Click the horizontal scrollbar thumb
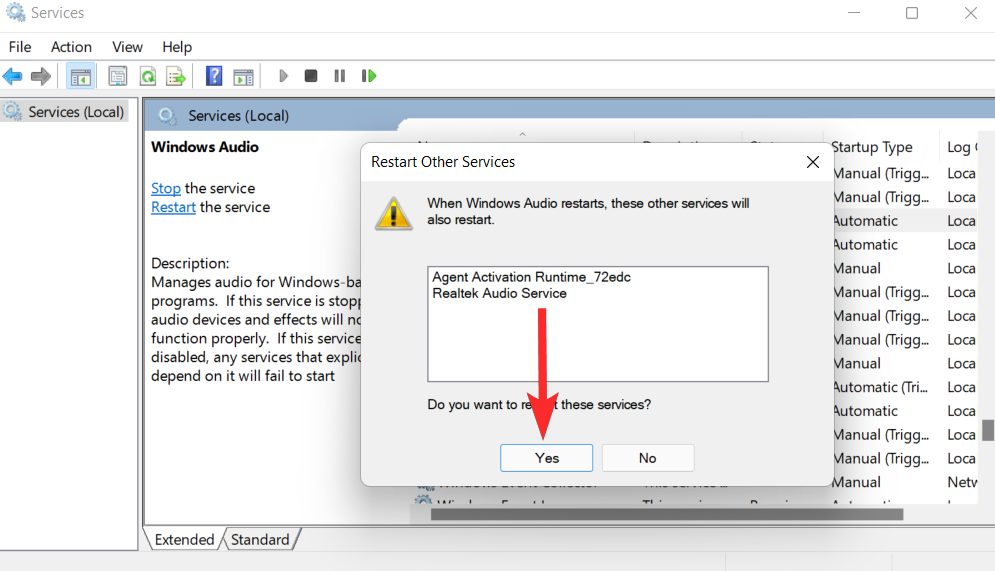Viewport: 995px width, 571px height. (667, 514)
